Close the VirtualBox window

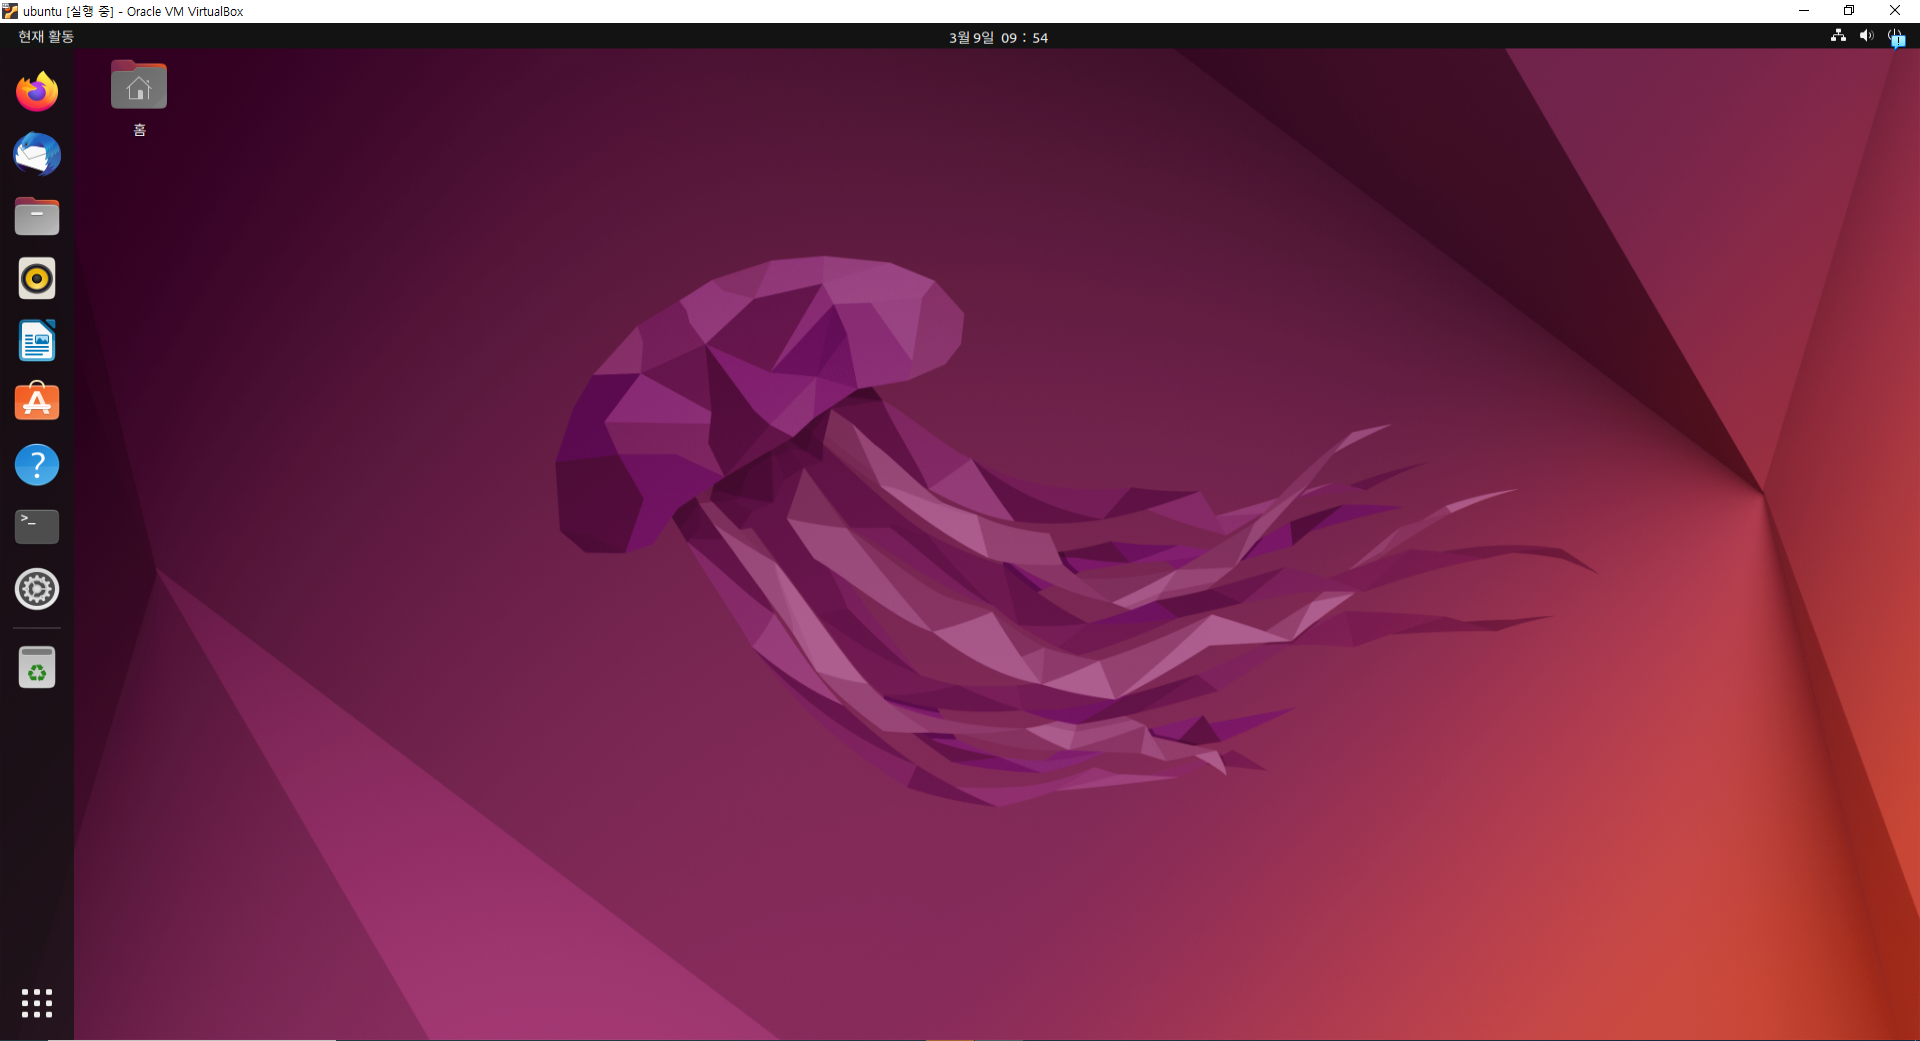tap(1895, 11)
